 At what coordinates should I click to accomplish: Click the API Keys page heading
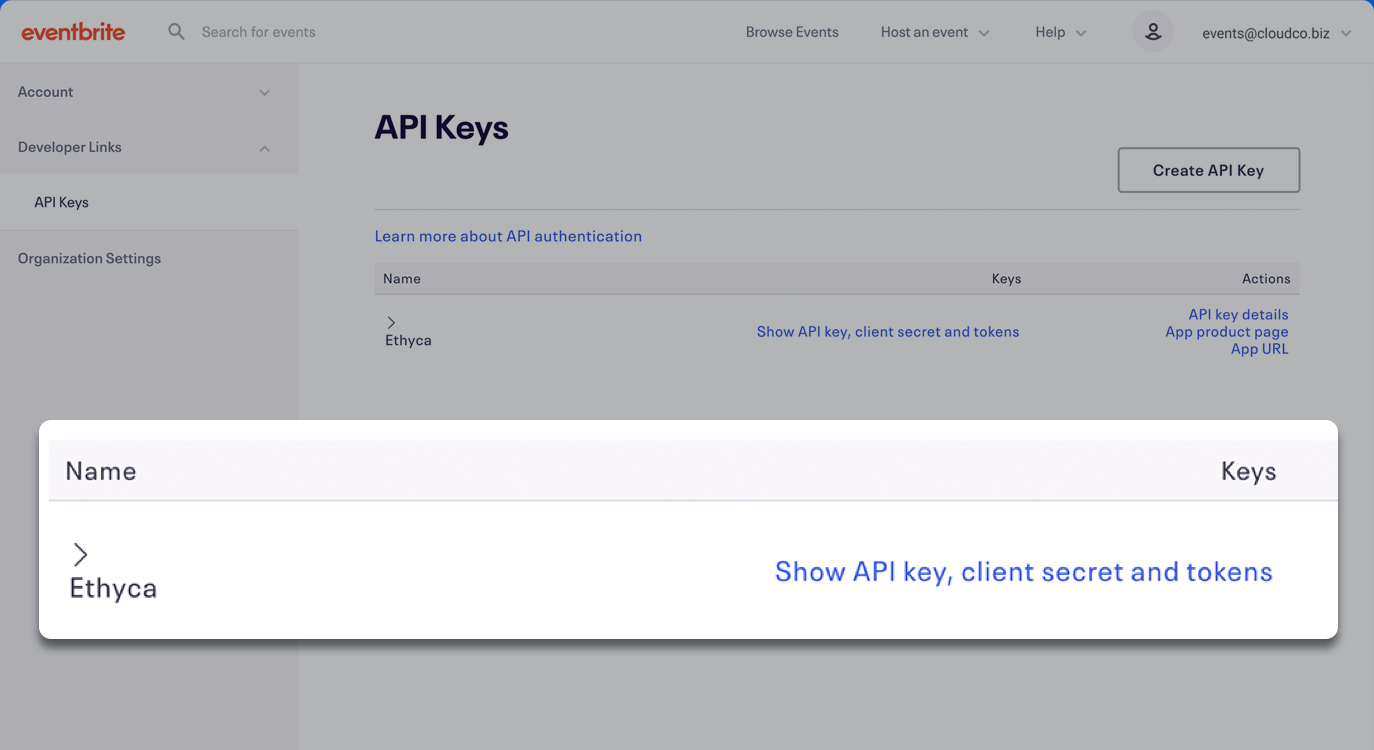click(x=441, y=128)
